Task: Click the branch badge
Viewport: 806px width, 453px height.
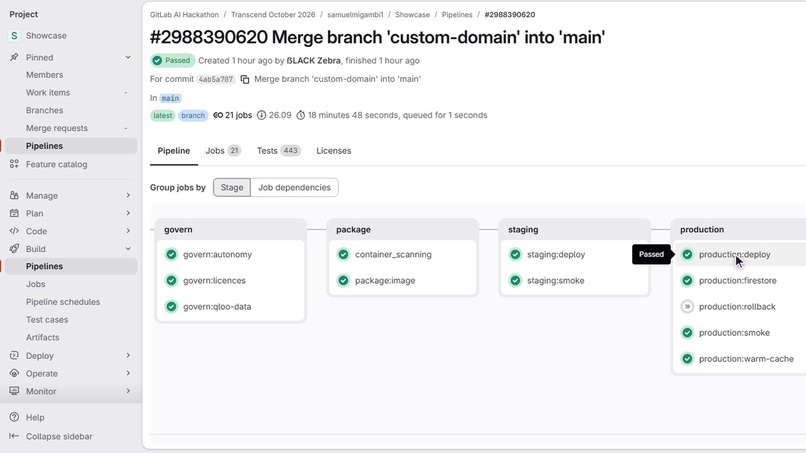Action: (x=193, y=115)
